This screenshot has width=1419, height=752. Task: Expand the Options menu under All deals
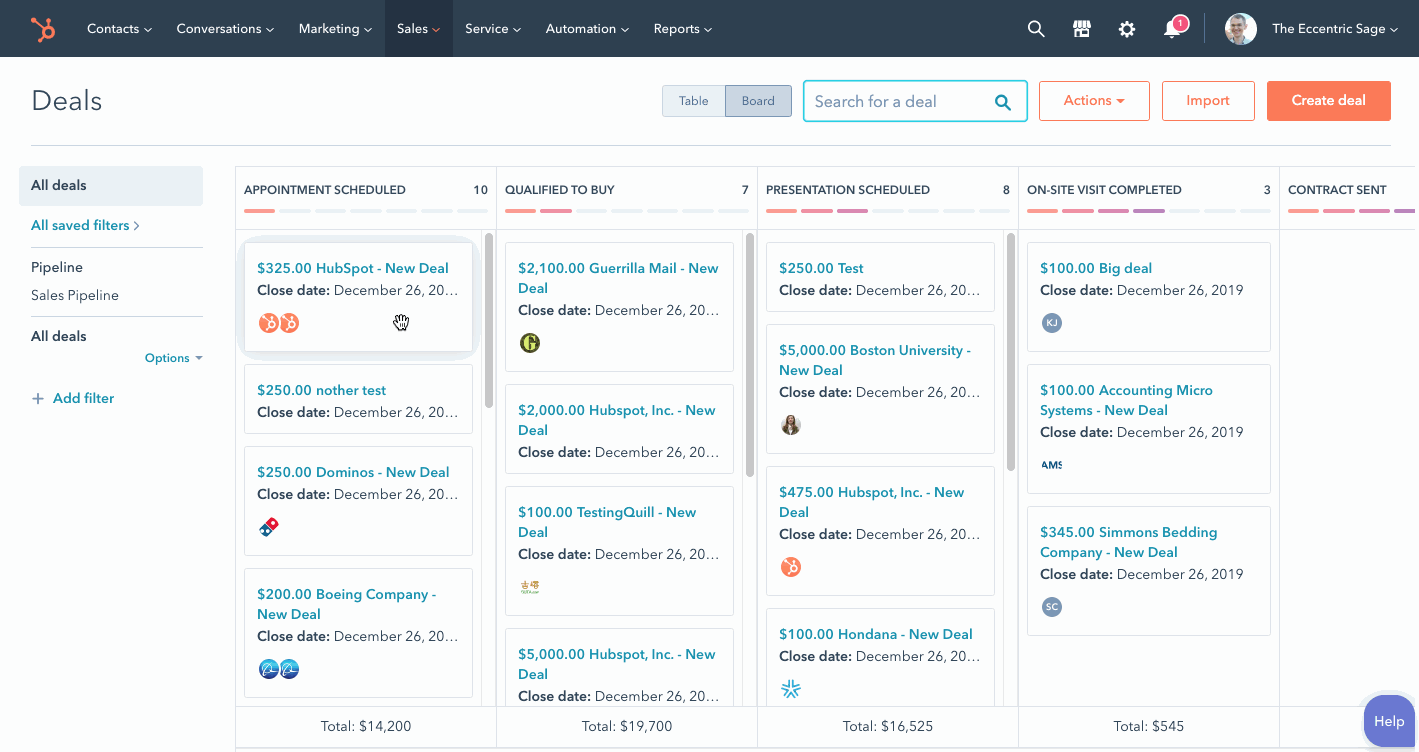(x=173, y=357)
